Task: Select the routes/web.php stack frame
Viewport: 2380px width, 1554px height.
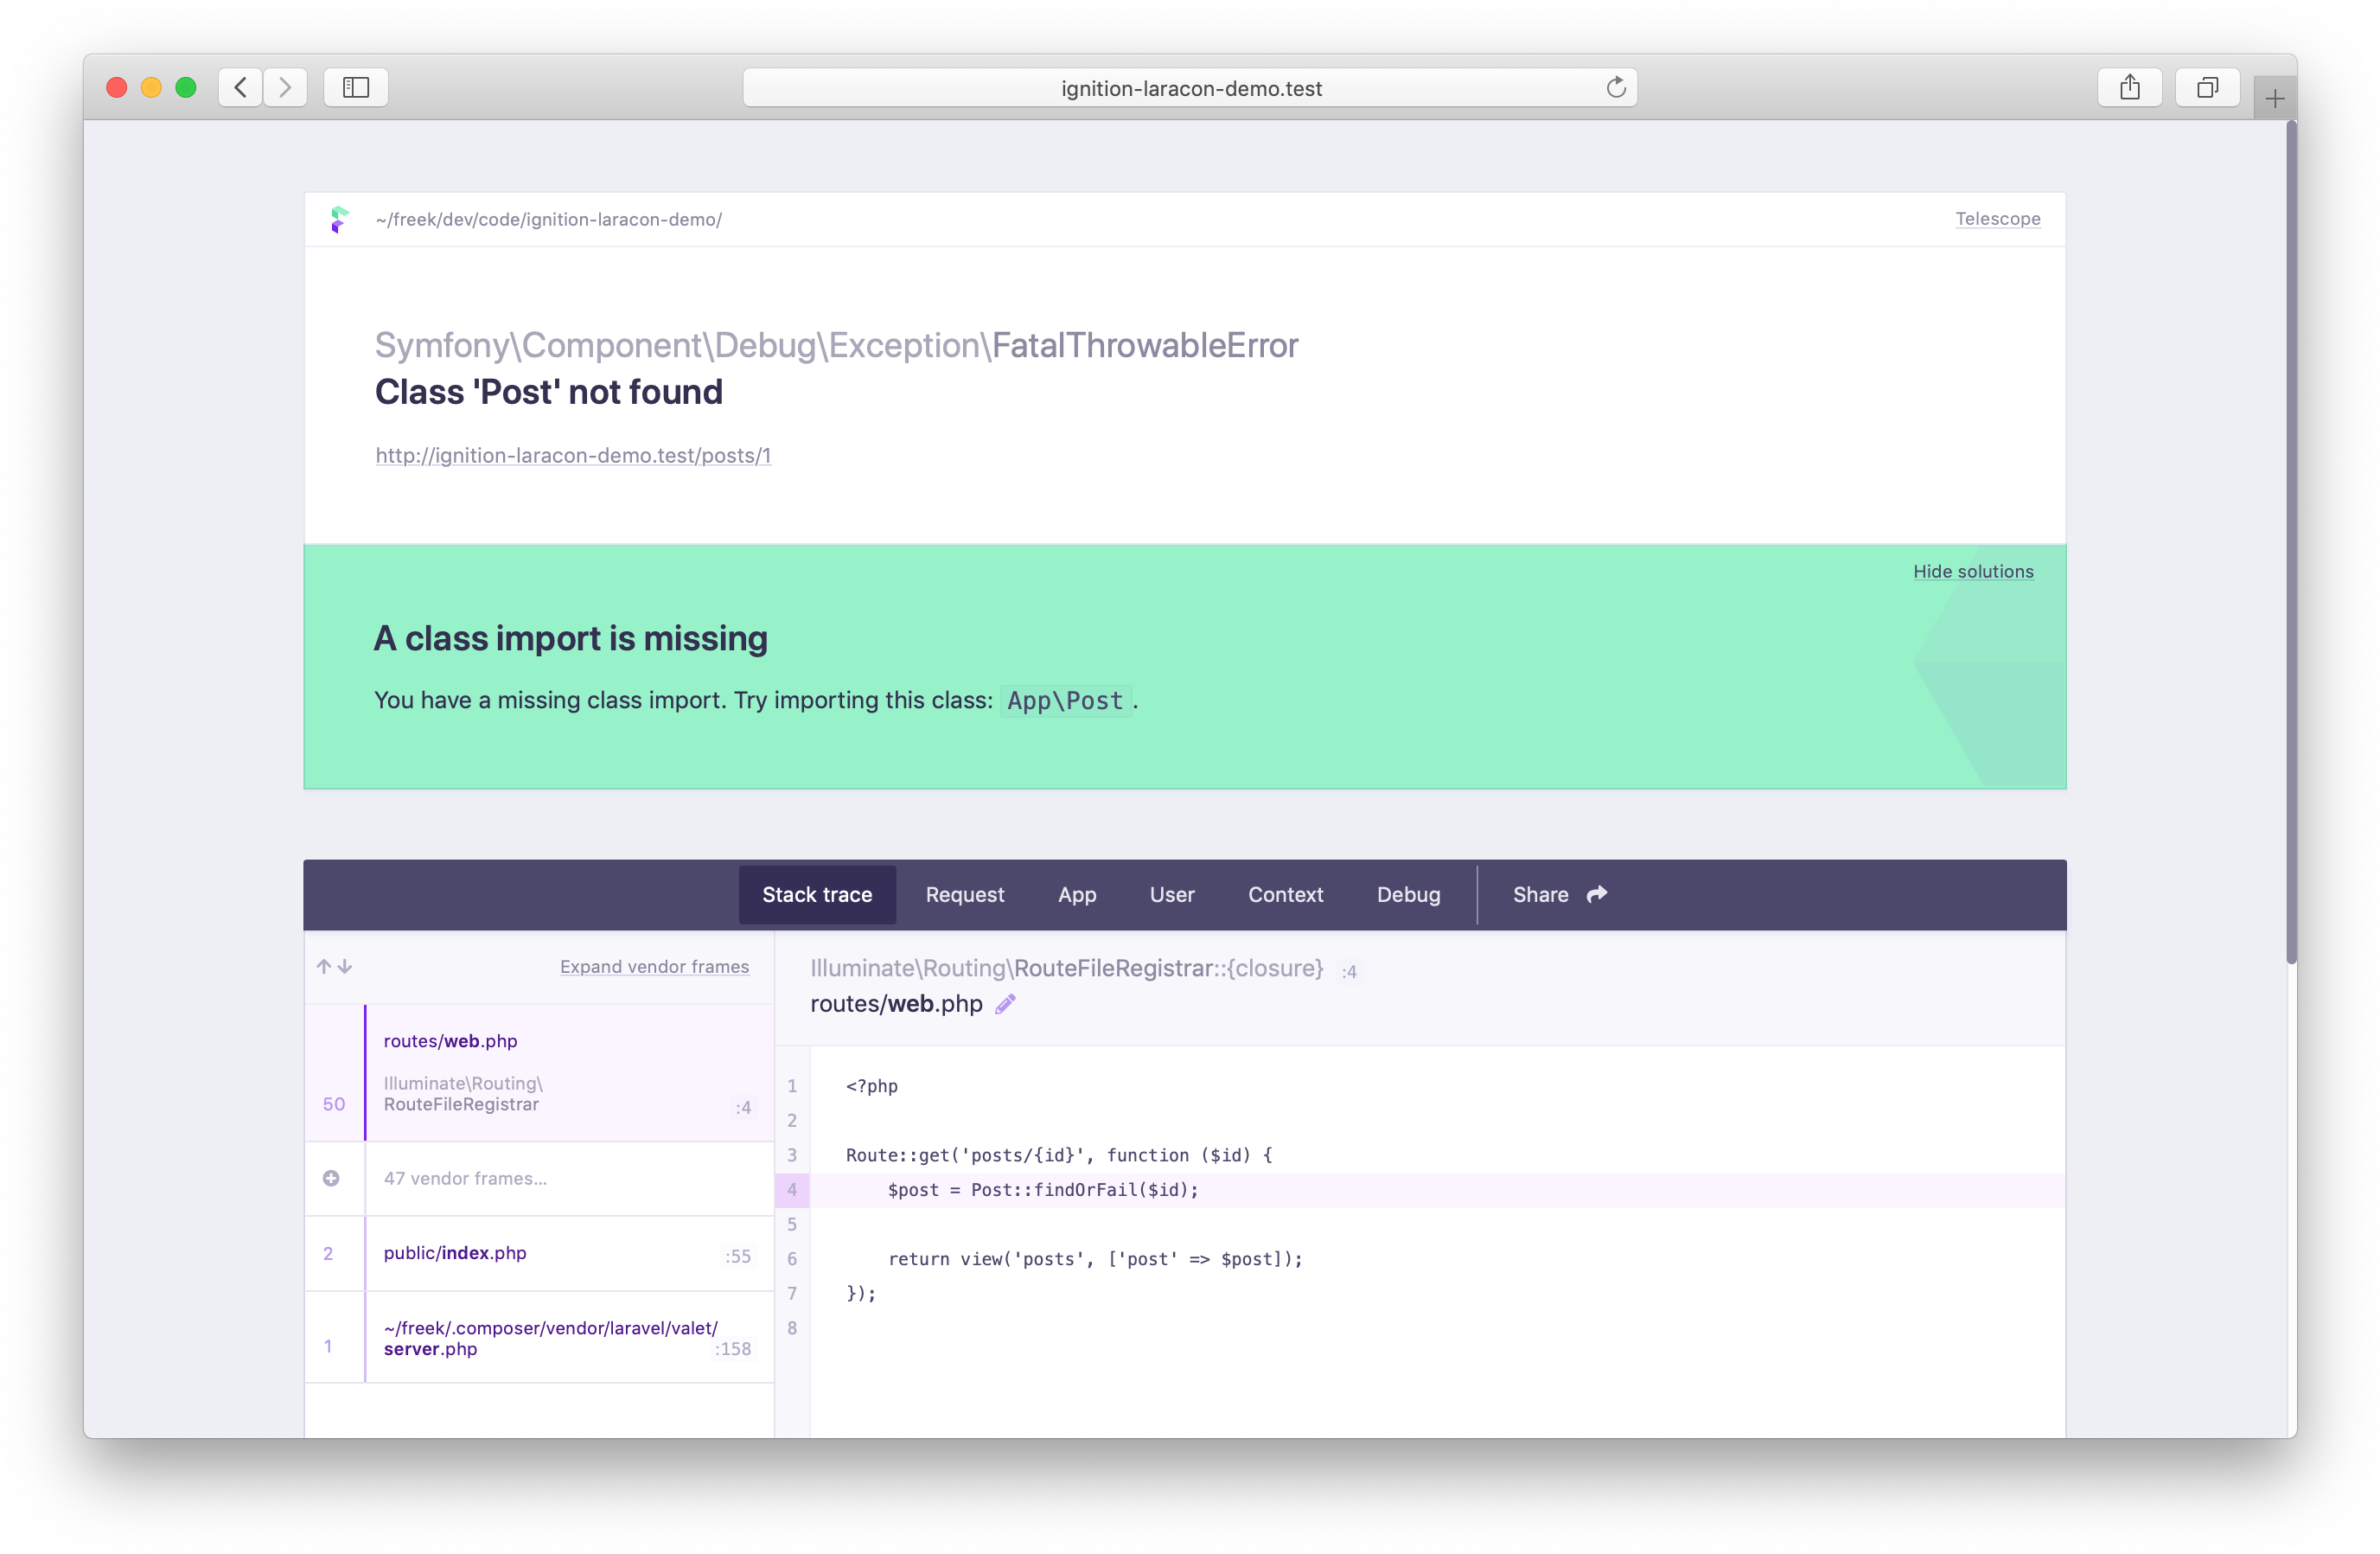Action: point(540,1073)
